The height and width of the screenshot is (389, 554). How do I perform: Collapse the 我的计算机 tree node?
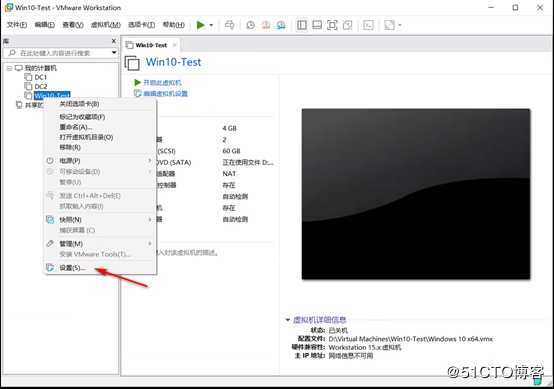click(x=10, y=68)
